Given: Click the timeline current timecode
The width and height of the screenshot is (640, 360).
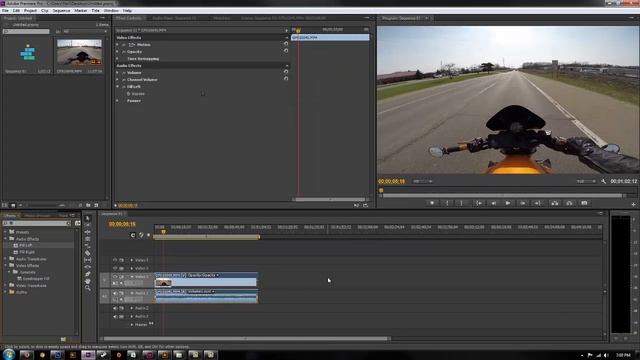Looking at the screenshot, I should [x=122, y=224].
